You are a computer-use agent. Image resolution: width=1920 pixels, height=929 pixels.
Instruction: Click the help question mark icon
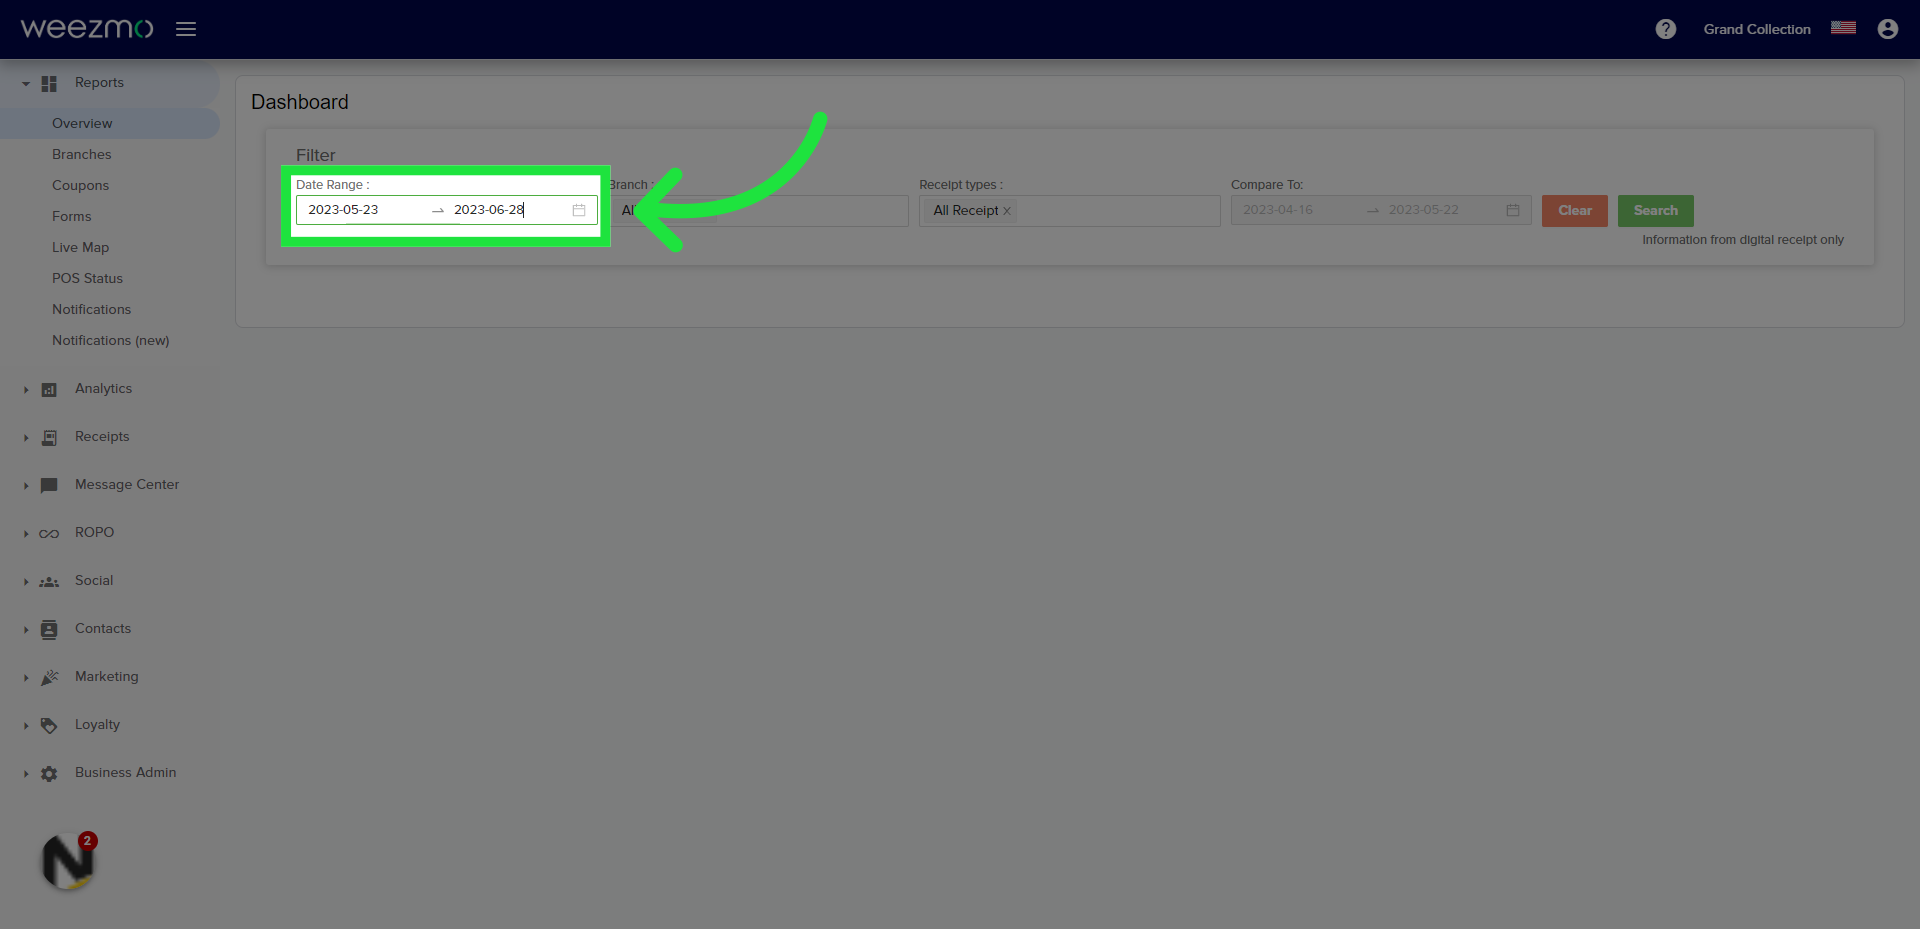click(1666, 29)
